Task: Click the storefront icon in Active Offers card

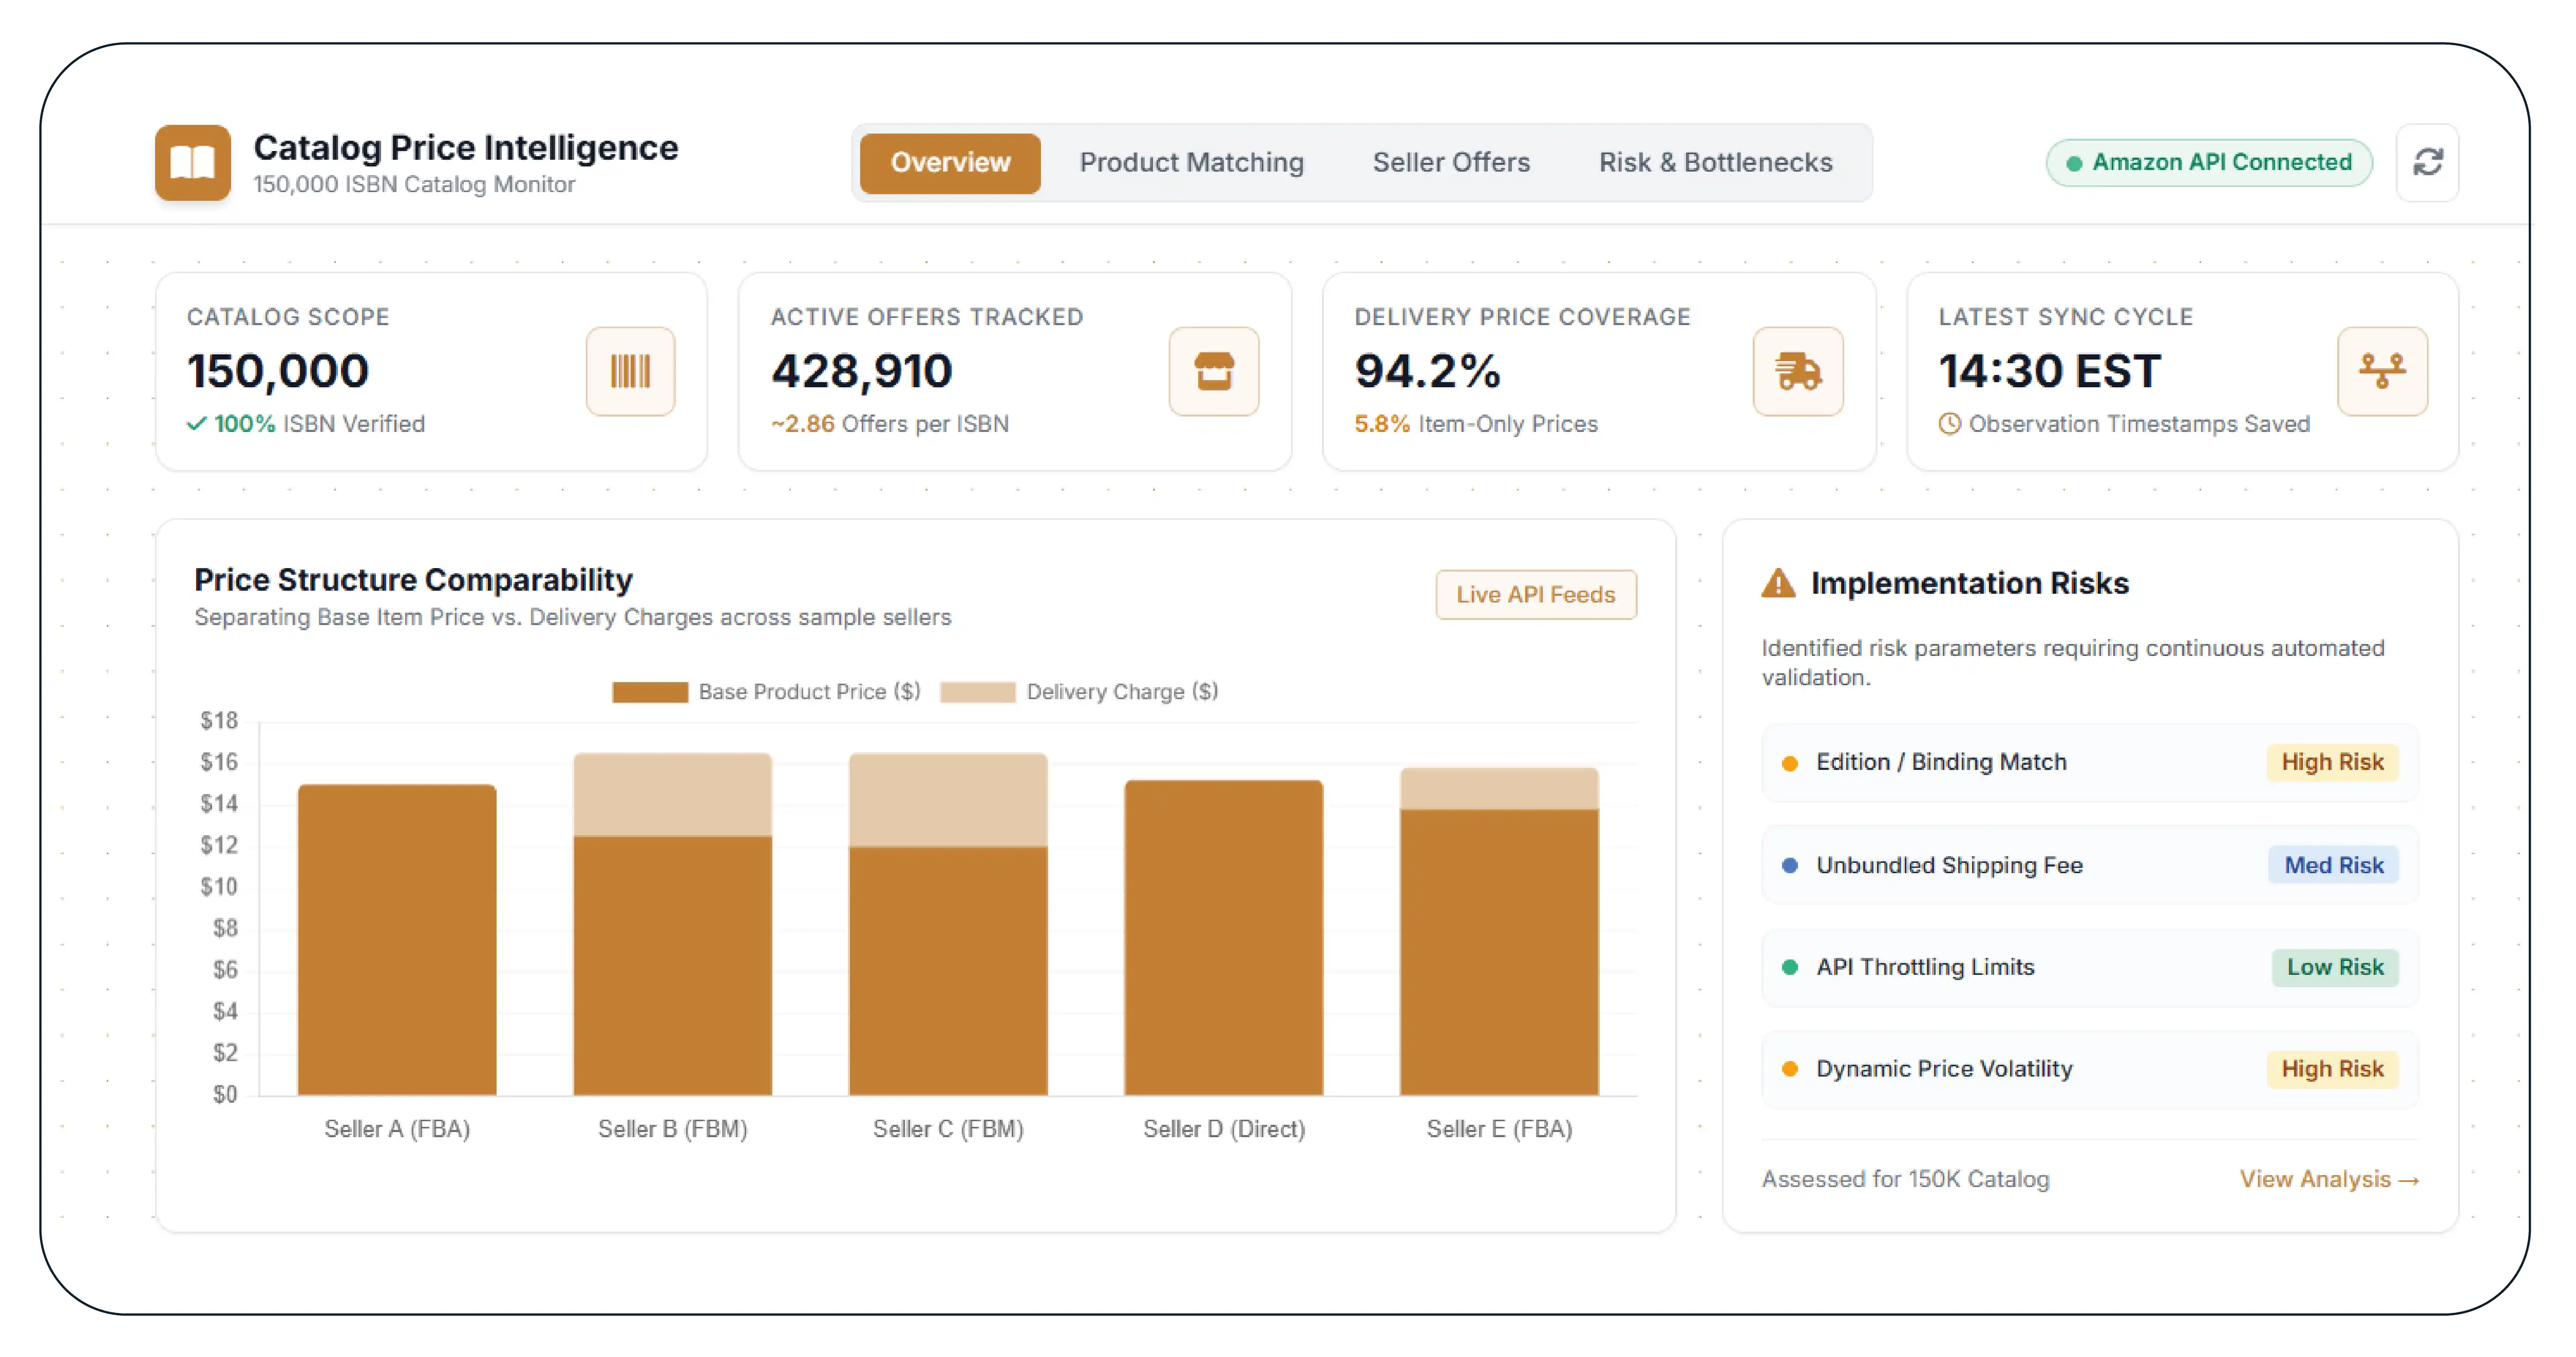Action: click(x=1214, y=371)
